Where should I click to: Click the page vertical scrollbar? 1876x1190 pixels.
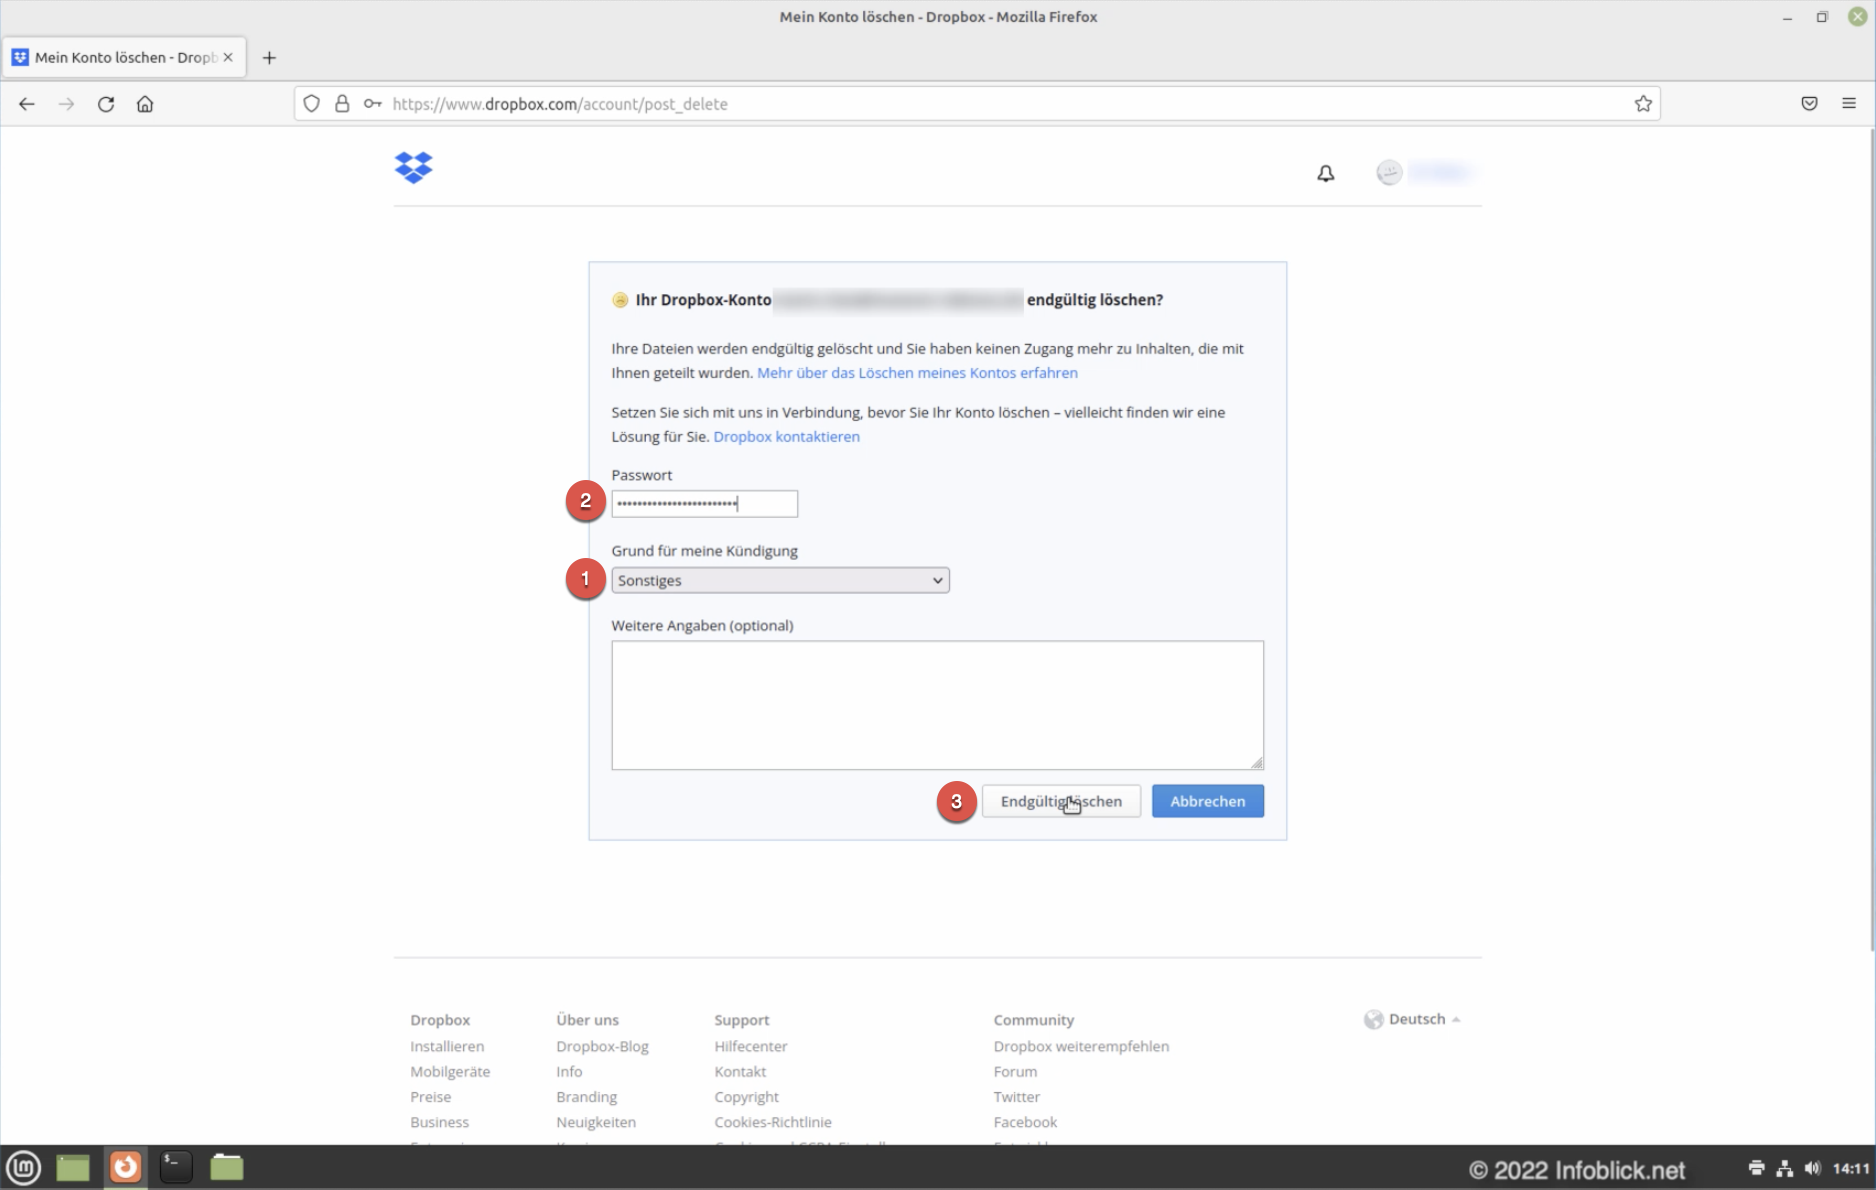click(1870, 540)
